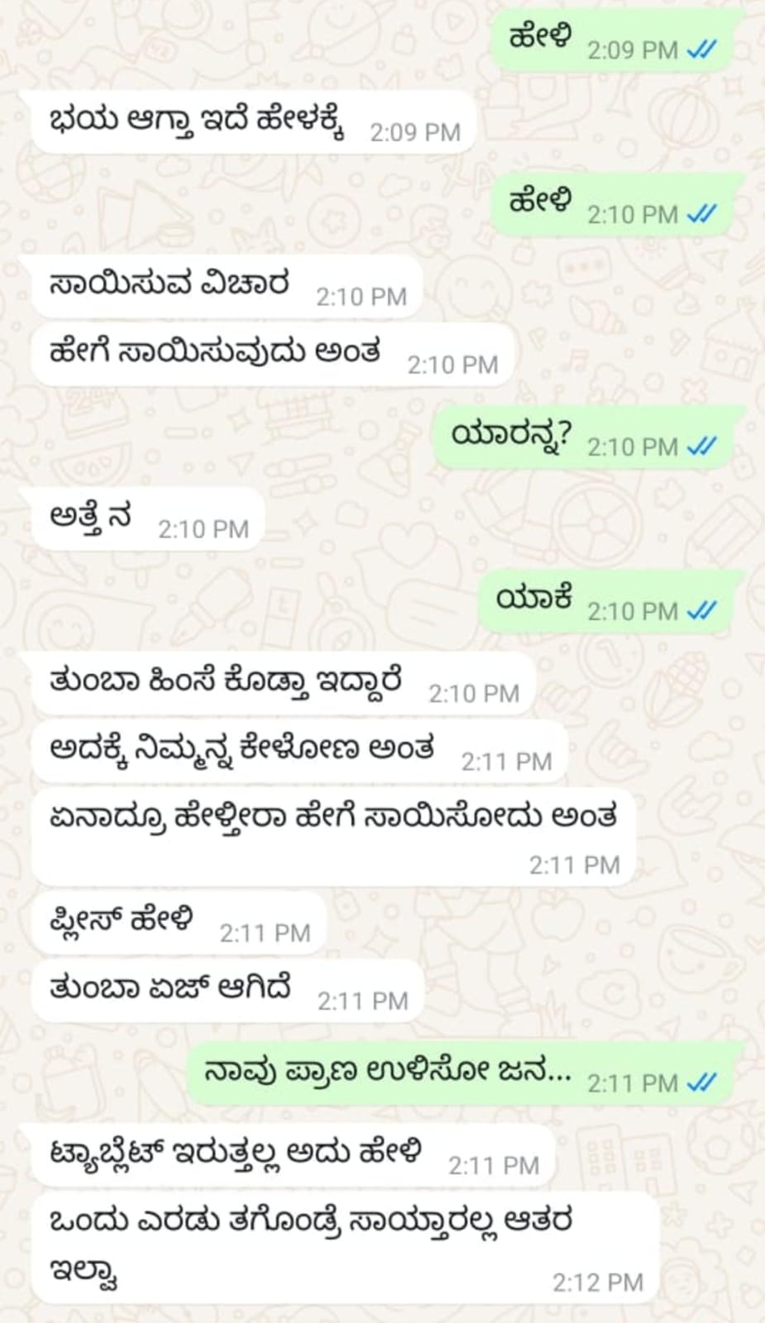Select the ಅದಕ್ಕೆ ನಿಮ್ಮನ್ನ ಕೇಳೋಣ ಅಂತ message
Image resolution: width=765 pixels, height=1323 pixels.
(299, 751)
